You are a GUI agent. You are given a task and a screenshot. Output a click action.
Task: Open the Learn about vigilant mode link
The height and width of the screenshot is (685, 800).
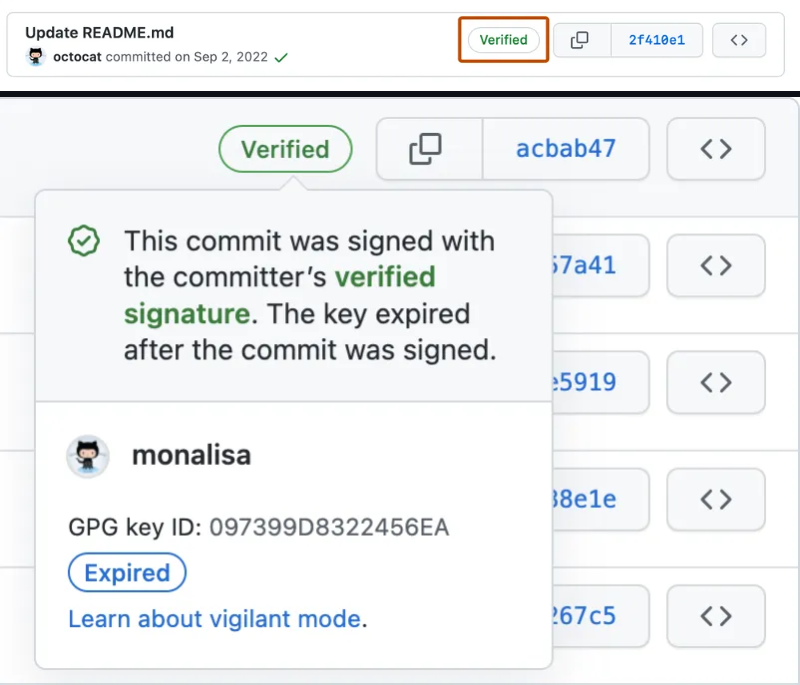point(213,619)
